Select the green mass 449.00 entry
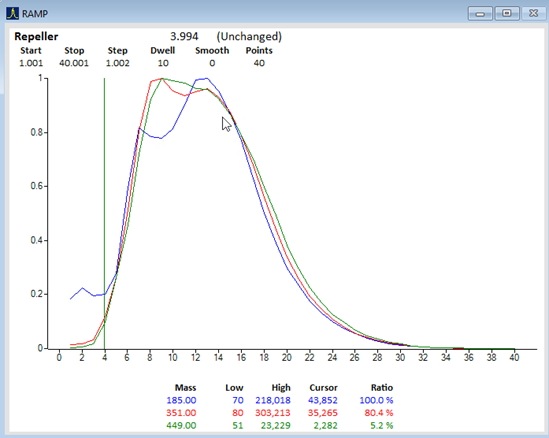The height and width of the screenshot is (438, 549). (181, 425)
